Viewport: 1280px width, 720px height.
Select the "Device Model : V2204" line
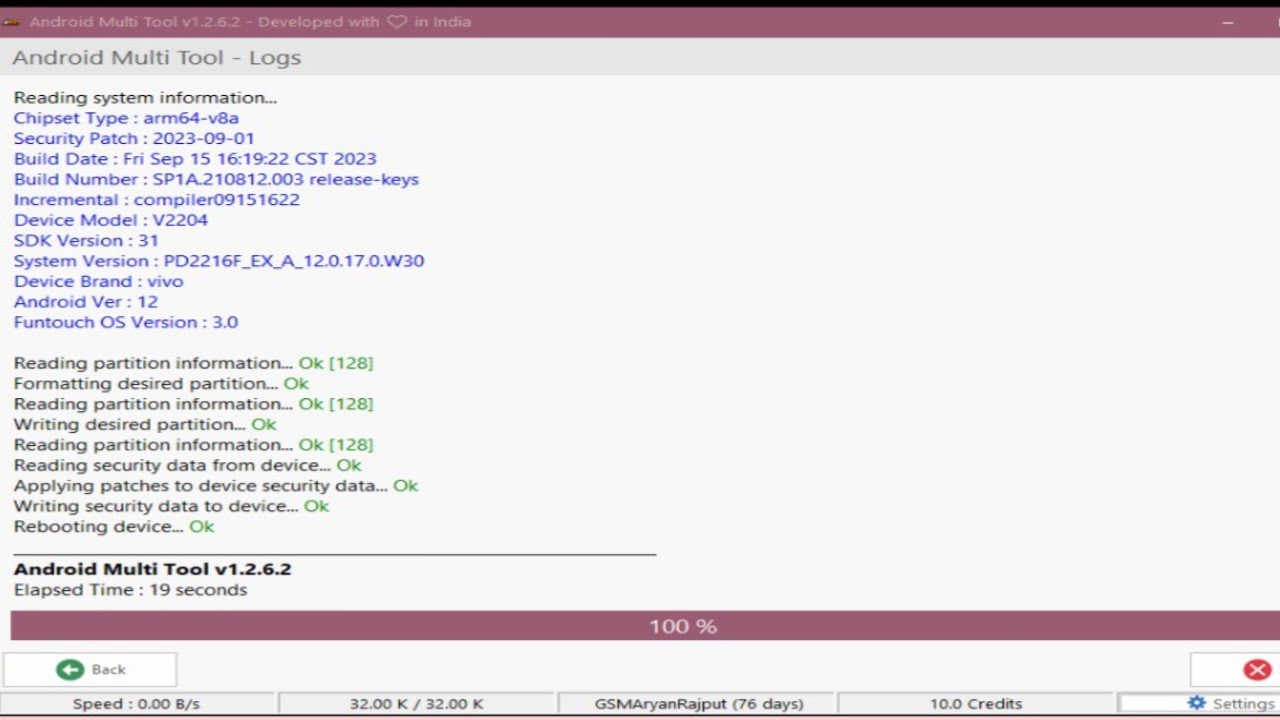pos(111,220)
